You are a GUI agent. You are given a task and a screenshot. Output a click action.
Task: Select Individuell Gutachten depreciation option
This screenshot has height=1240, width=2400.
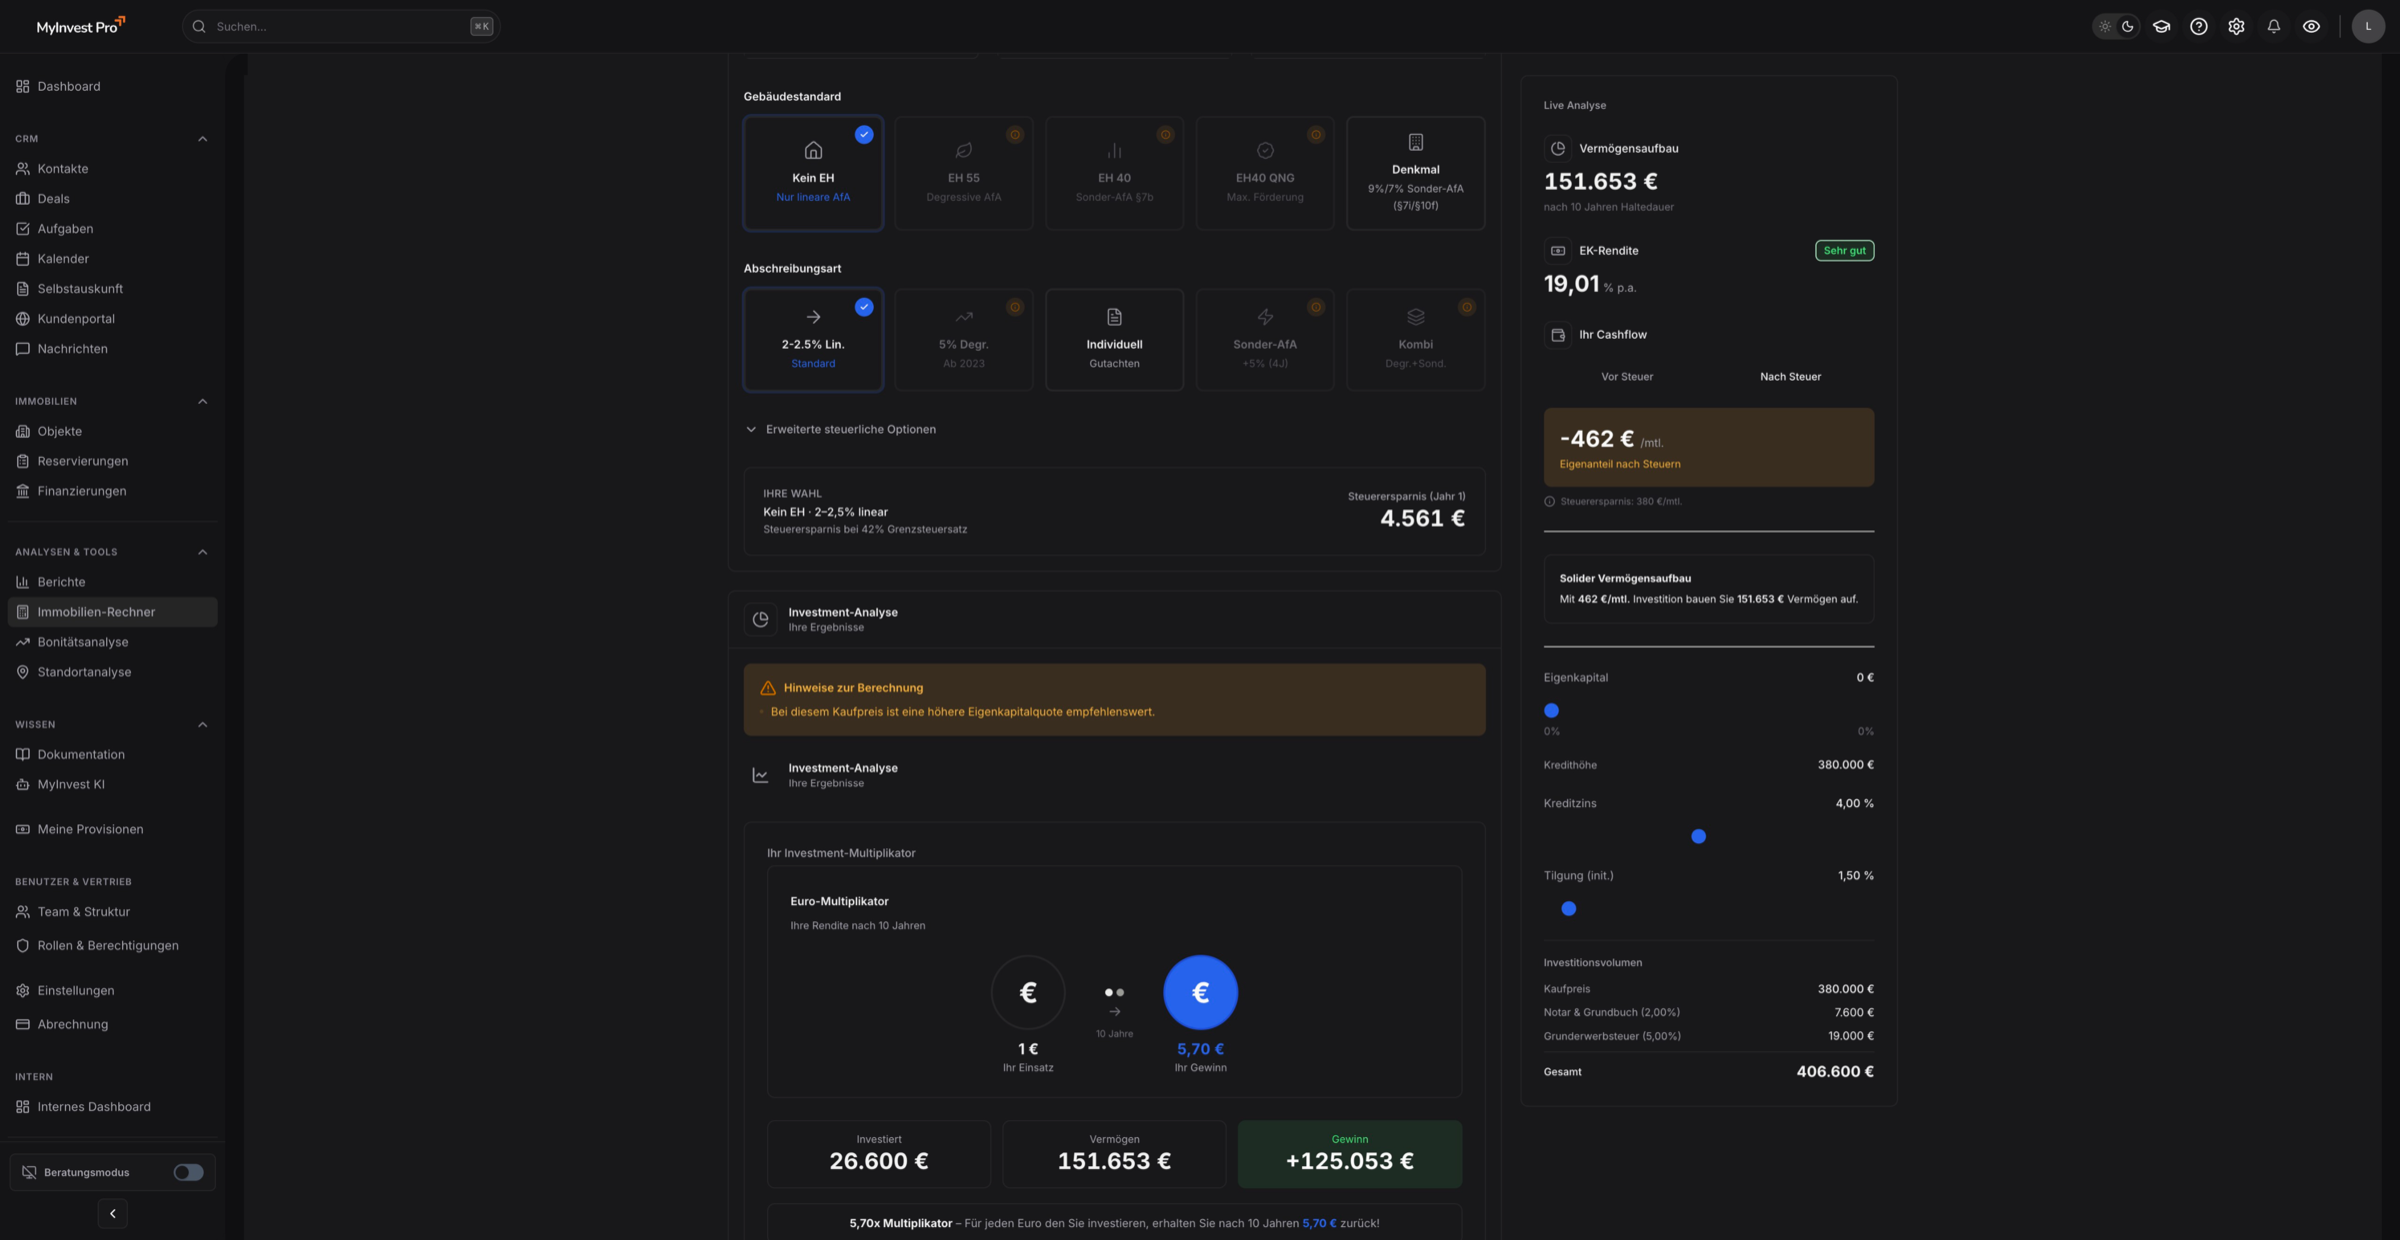[1114, 340]
